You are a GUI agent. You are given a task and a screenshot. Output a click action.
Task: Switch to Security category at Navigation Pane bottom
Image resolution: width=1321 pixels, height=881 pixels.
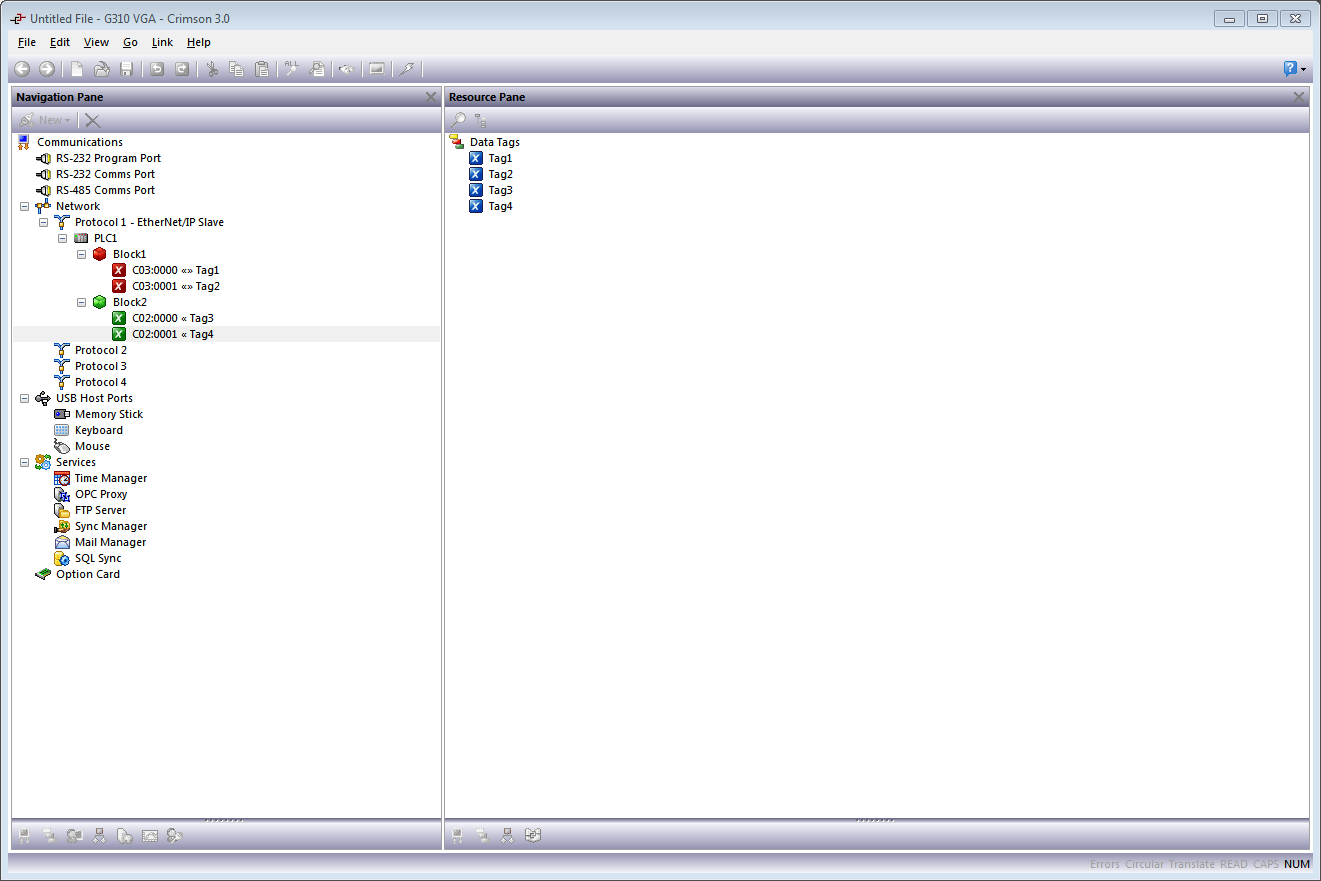[174, 836]
